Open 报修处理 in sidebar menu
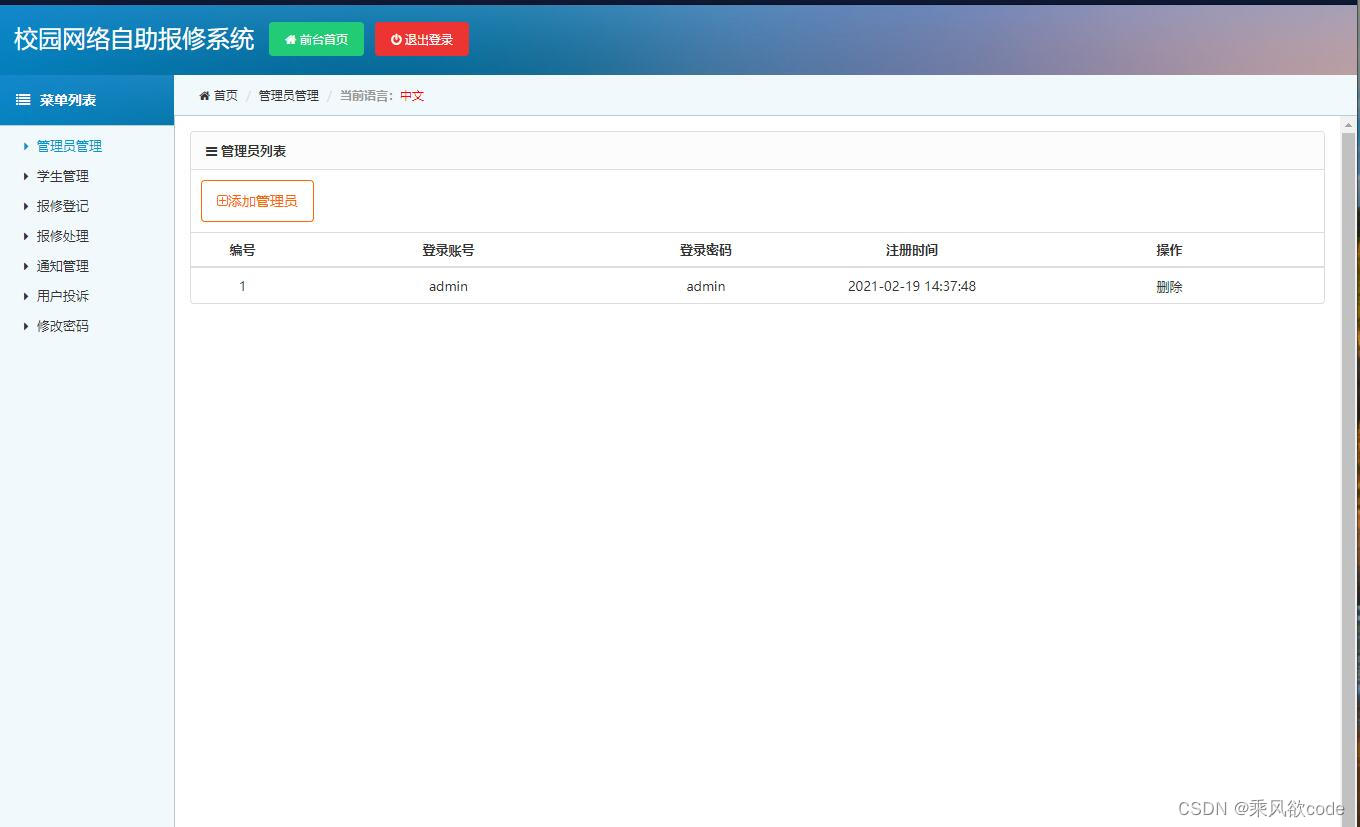Image resolution: width=1360 pixels, height=827 pixels. coord(63,236)
